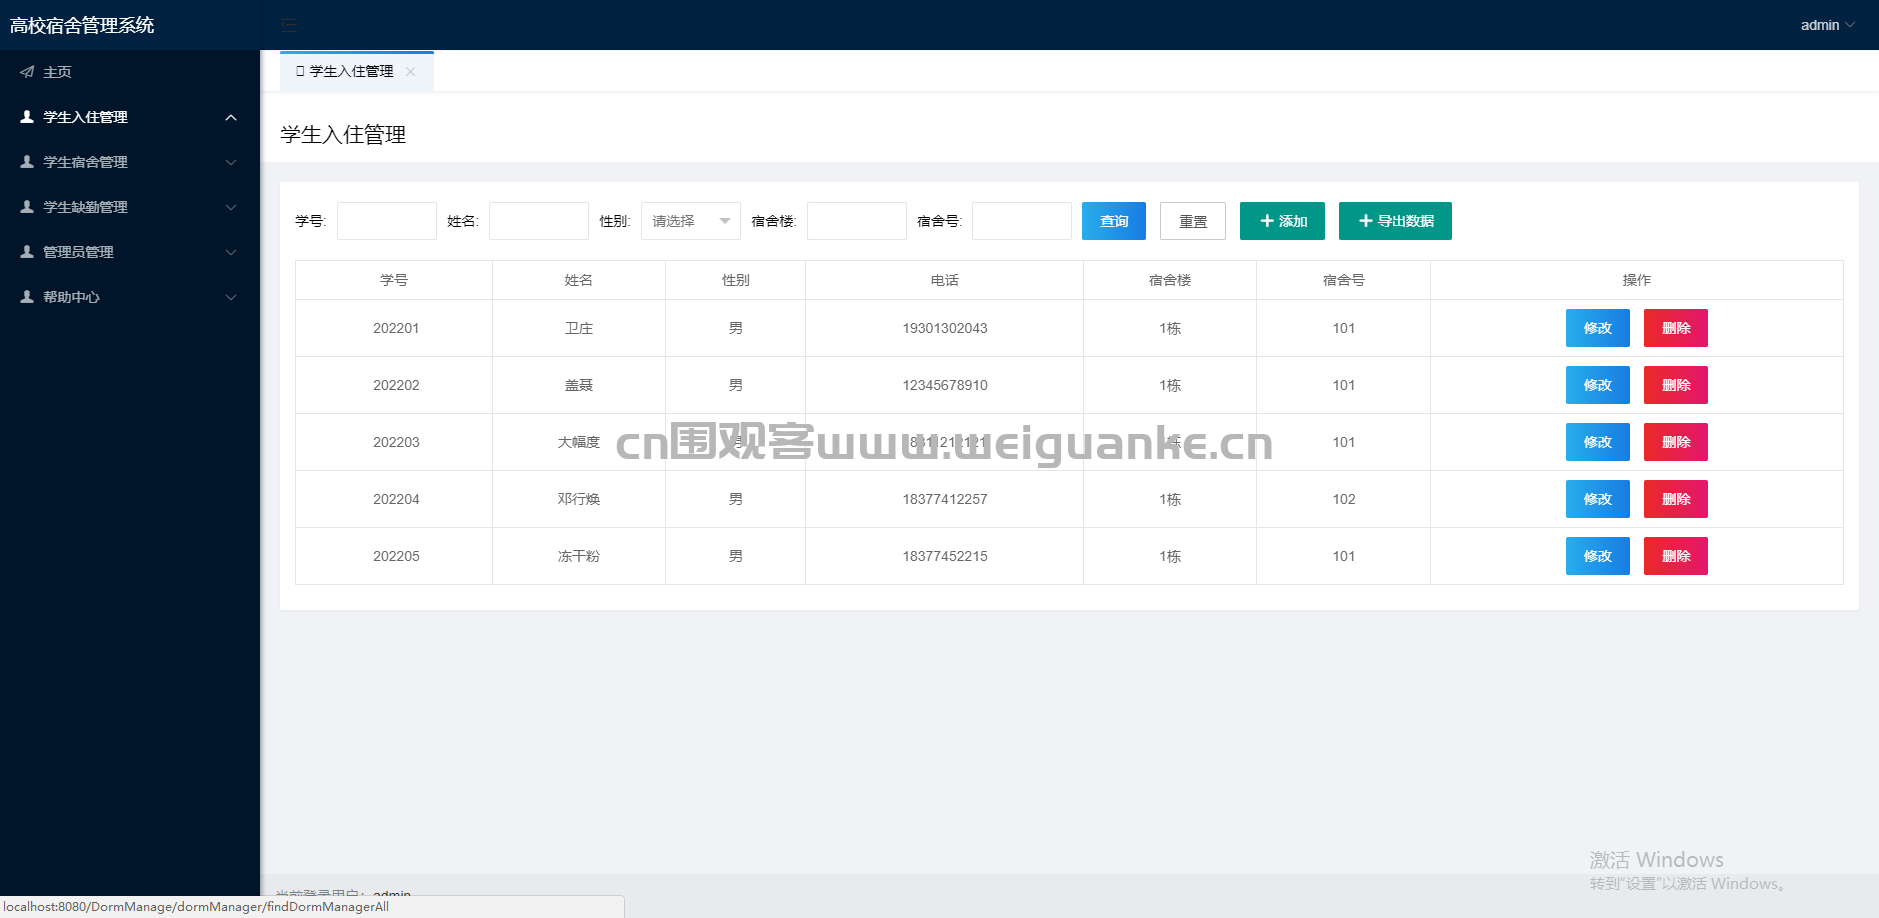Delete the row for student 202204
The width and height of the screenshot is (1879, 918).
[x=1675, y=499]
